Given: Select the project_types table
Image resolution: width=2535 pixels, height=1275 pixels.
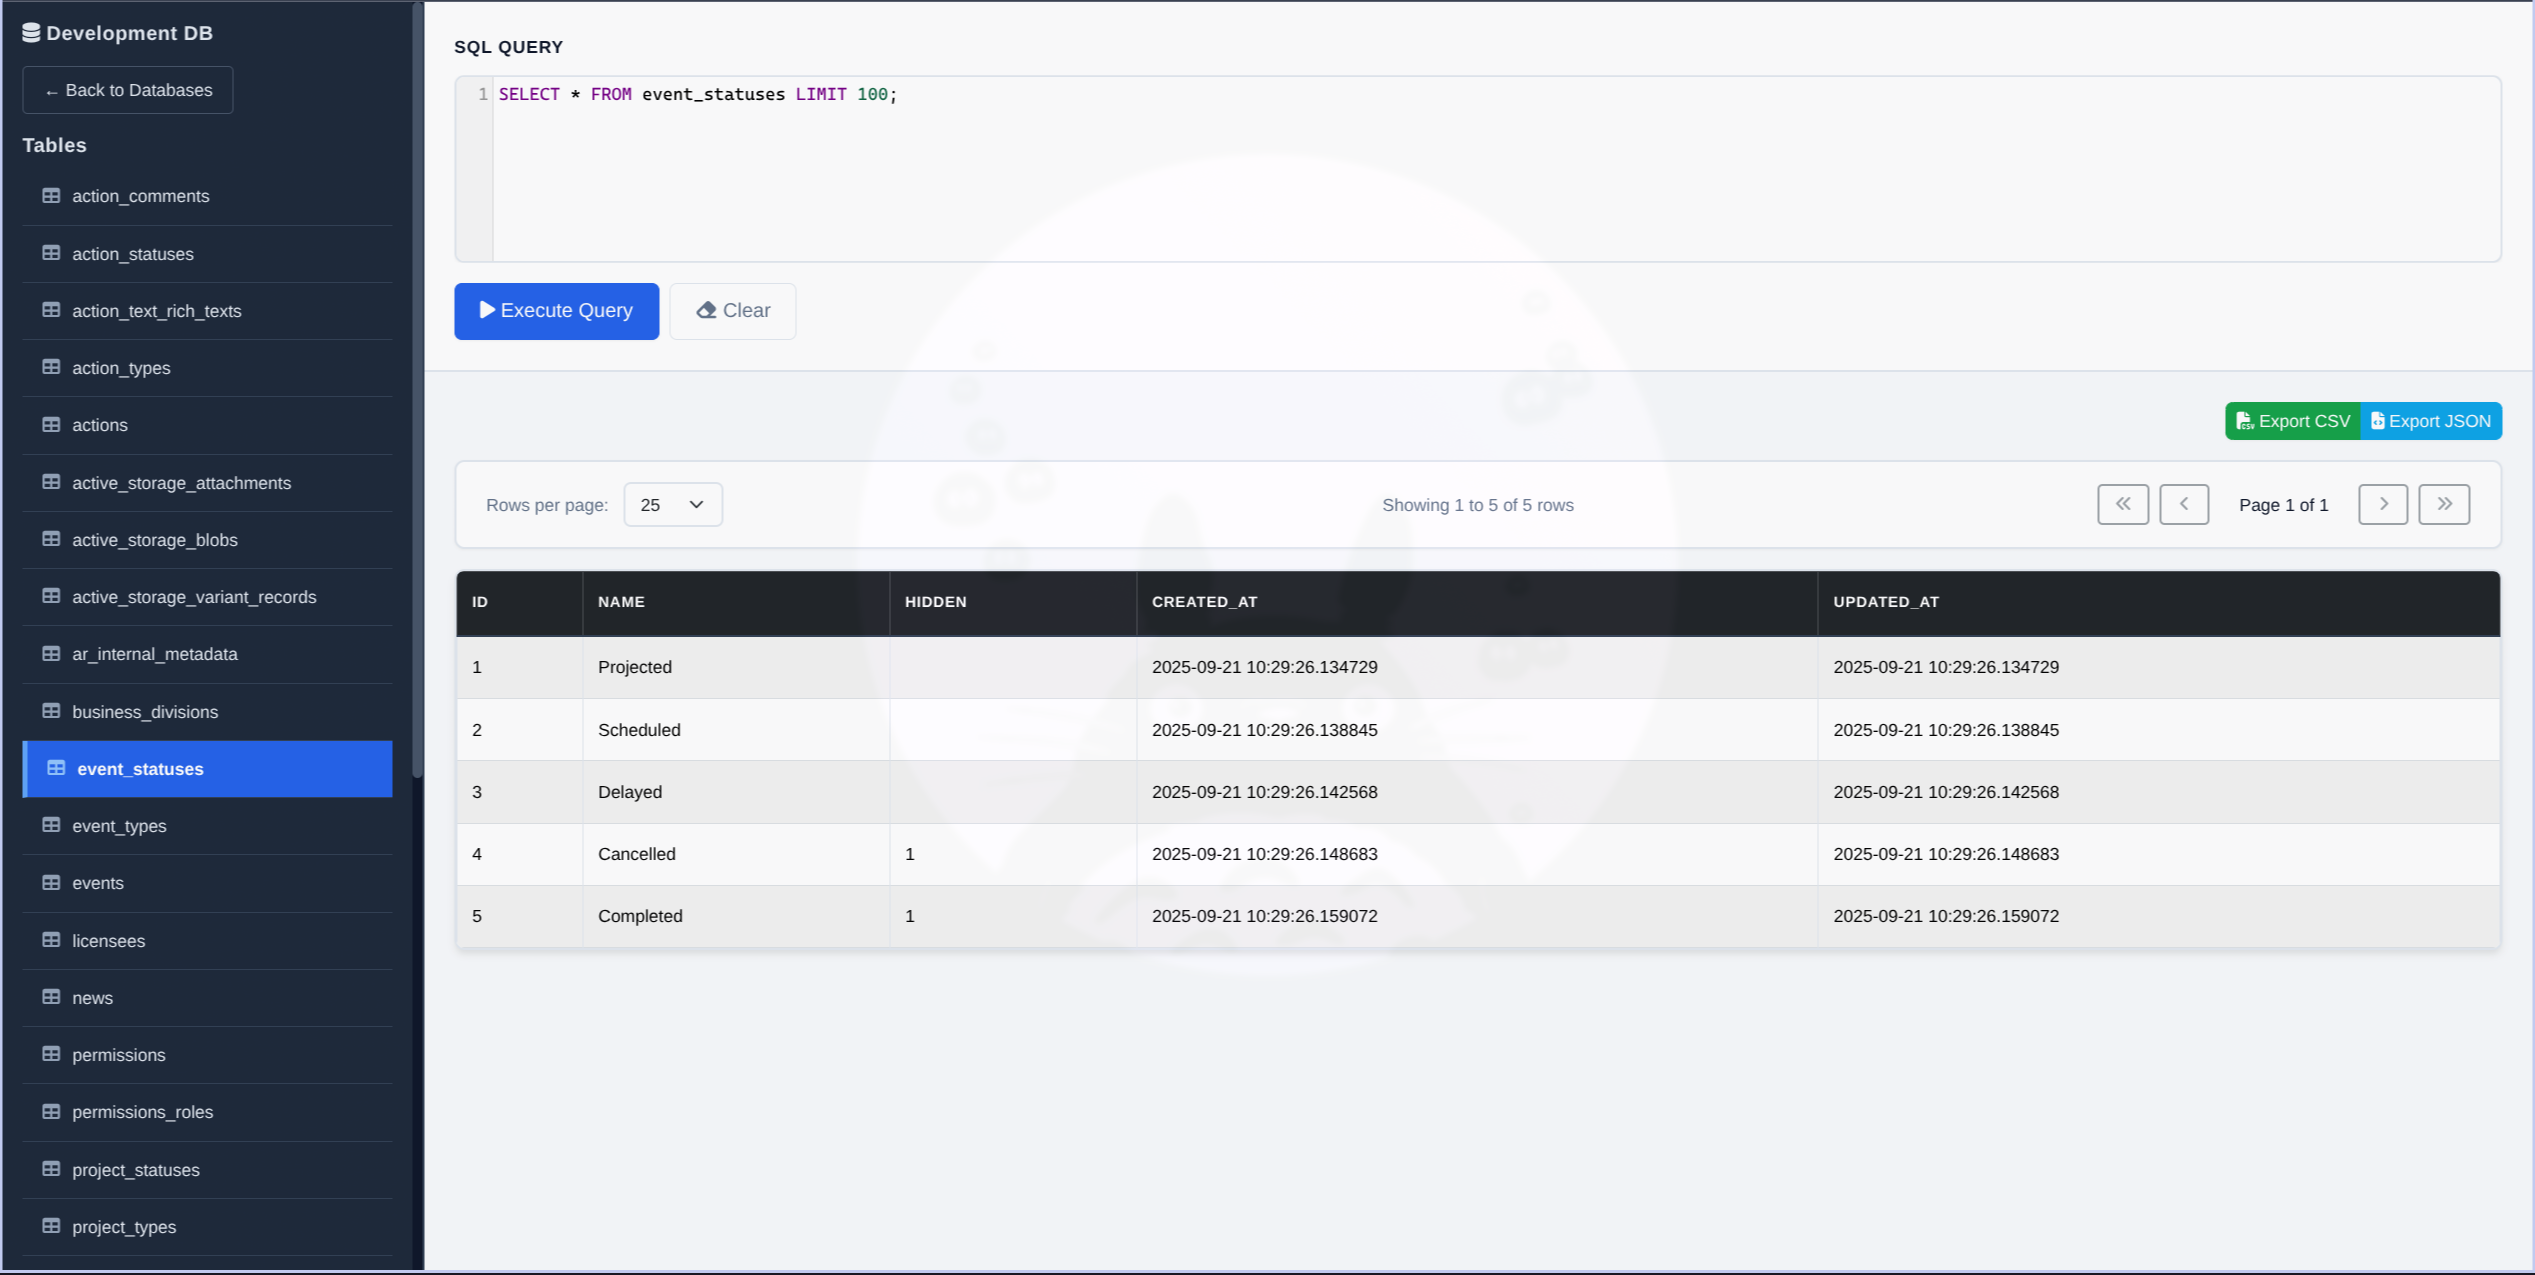Looking at the screenshot, I should pos(124,1227).
